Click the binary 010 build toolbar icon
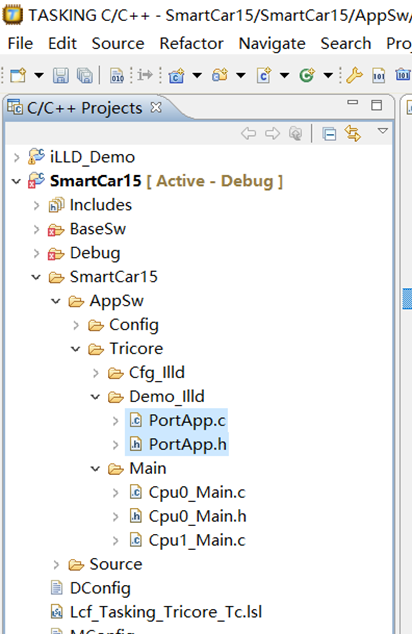The image size is (412, 634). 117,75
